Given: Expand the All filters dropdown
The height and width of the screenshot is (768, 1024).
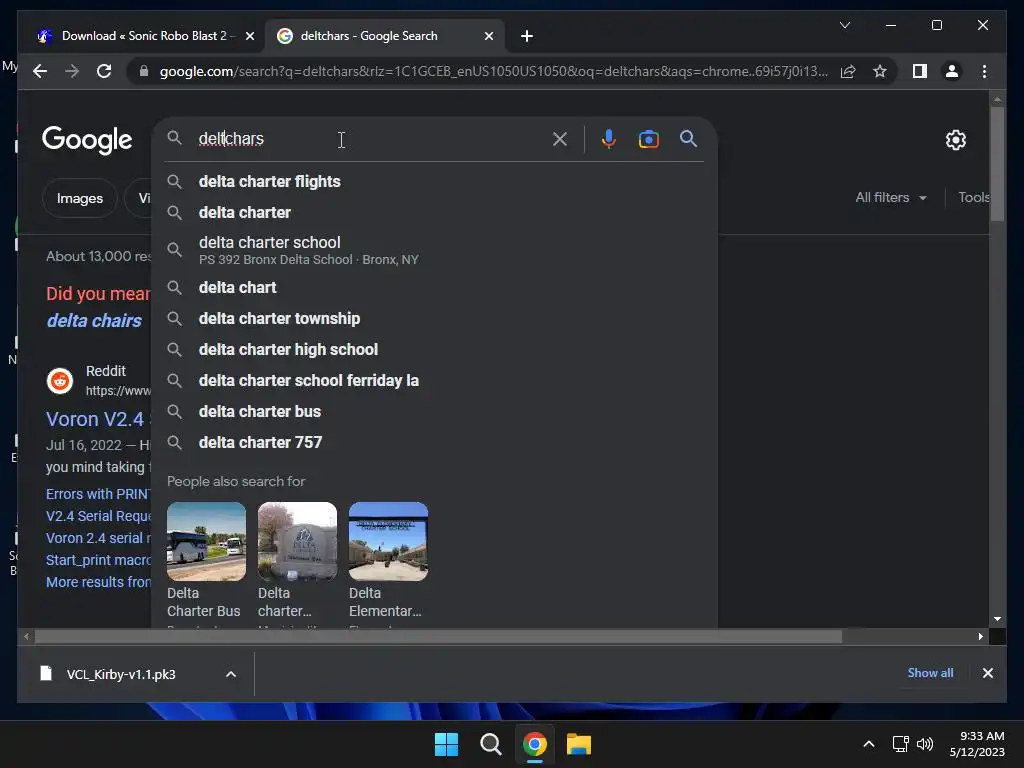Looking at the screenshot, I should [x=891, y=197].
